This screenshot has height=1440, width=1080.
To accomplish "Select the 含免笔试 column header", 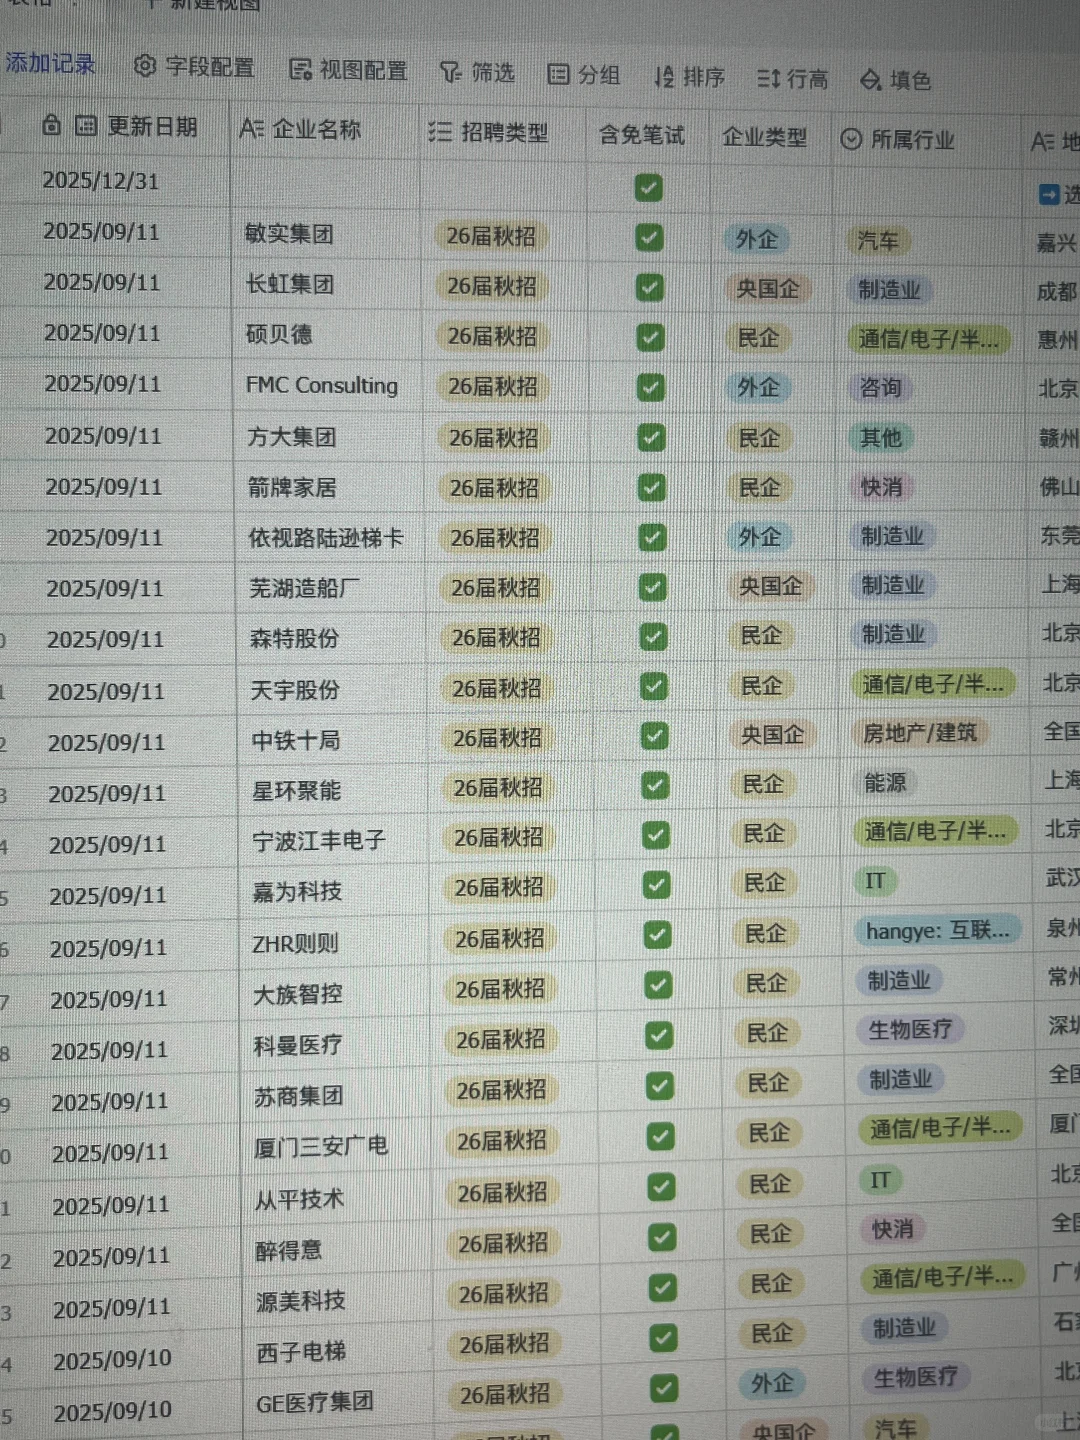I will point(642,135).
